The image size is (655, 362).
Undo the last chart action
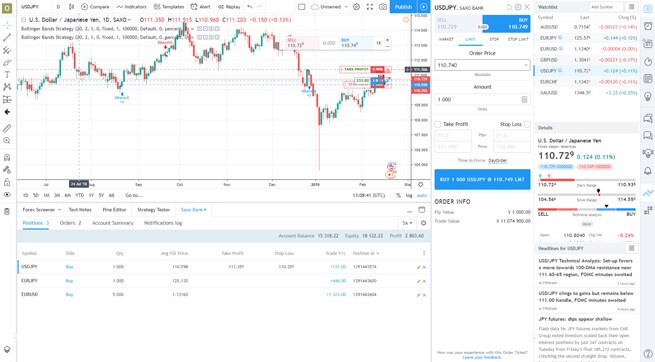tap(250, 7)
